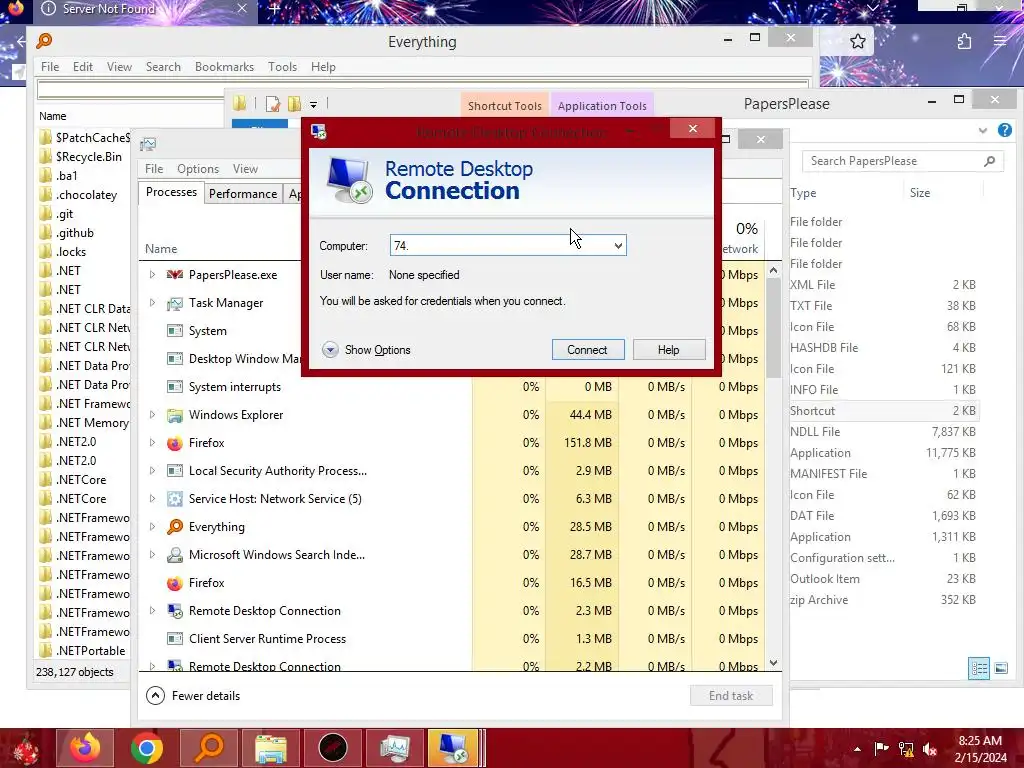
Task: Open Tools menu in Everything
Action: [282, 67]
